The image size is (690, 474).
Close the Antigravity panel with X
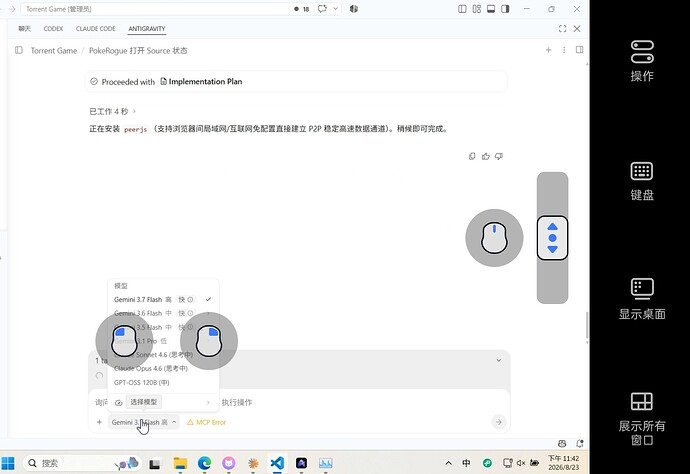(577, 29)
